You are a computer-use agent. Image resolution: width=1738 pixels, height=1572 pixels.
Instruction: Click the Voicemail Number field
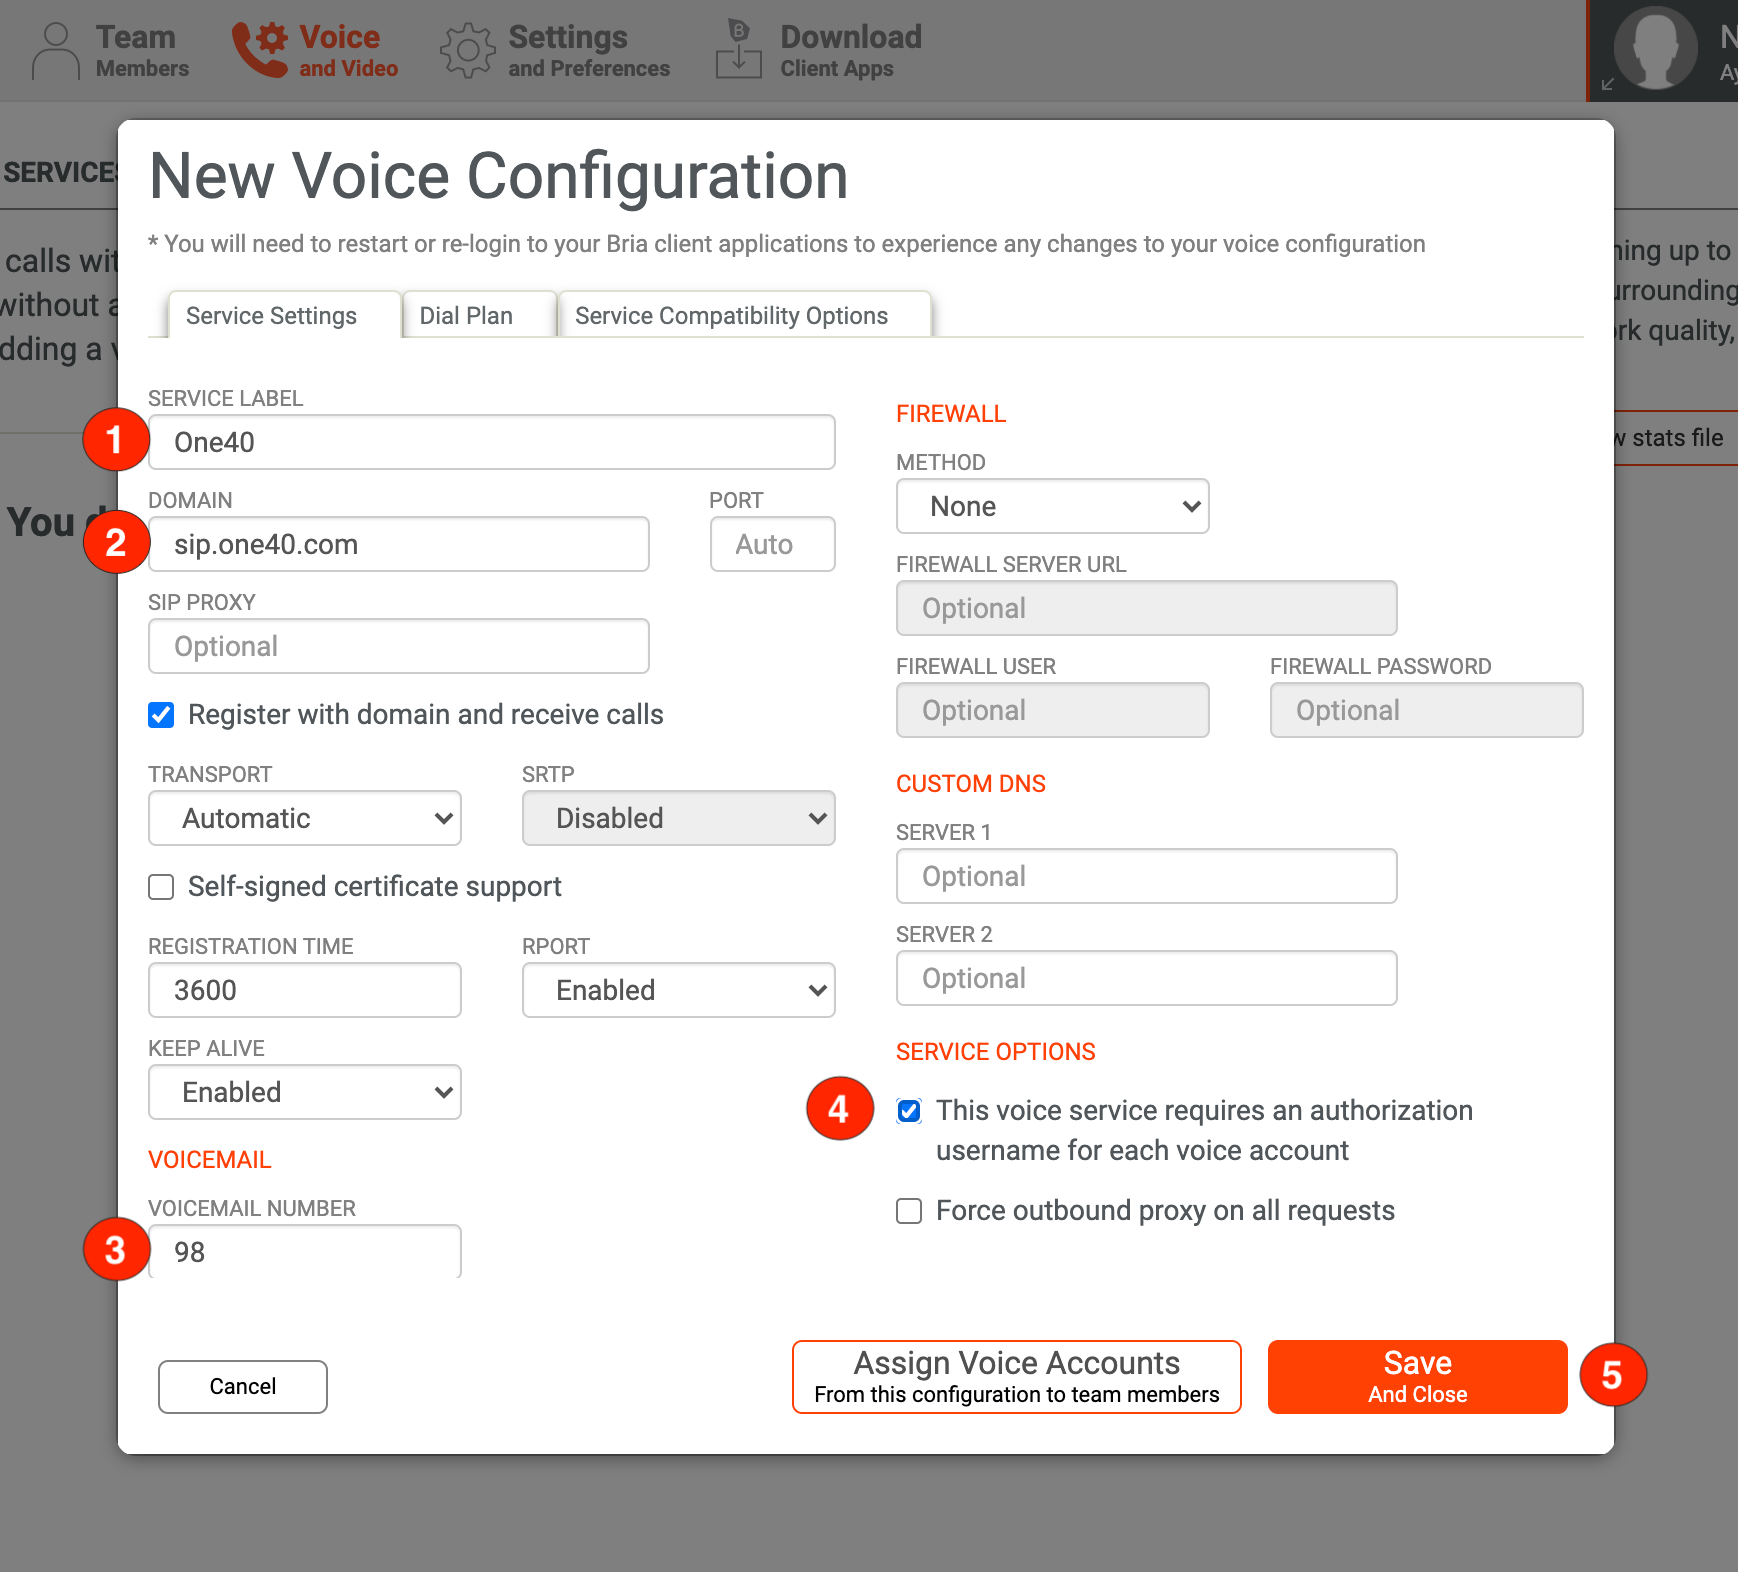coord(304,1251)
